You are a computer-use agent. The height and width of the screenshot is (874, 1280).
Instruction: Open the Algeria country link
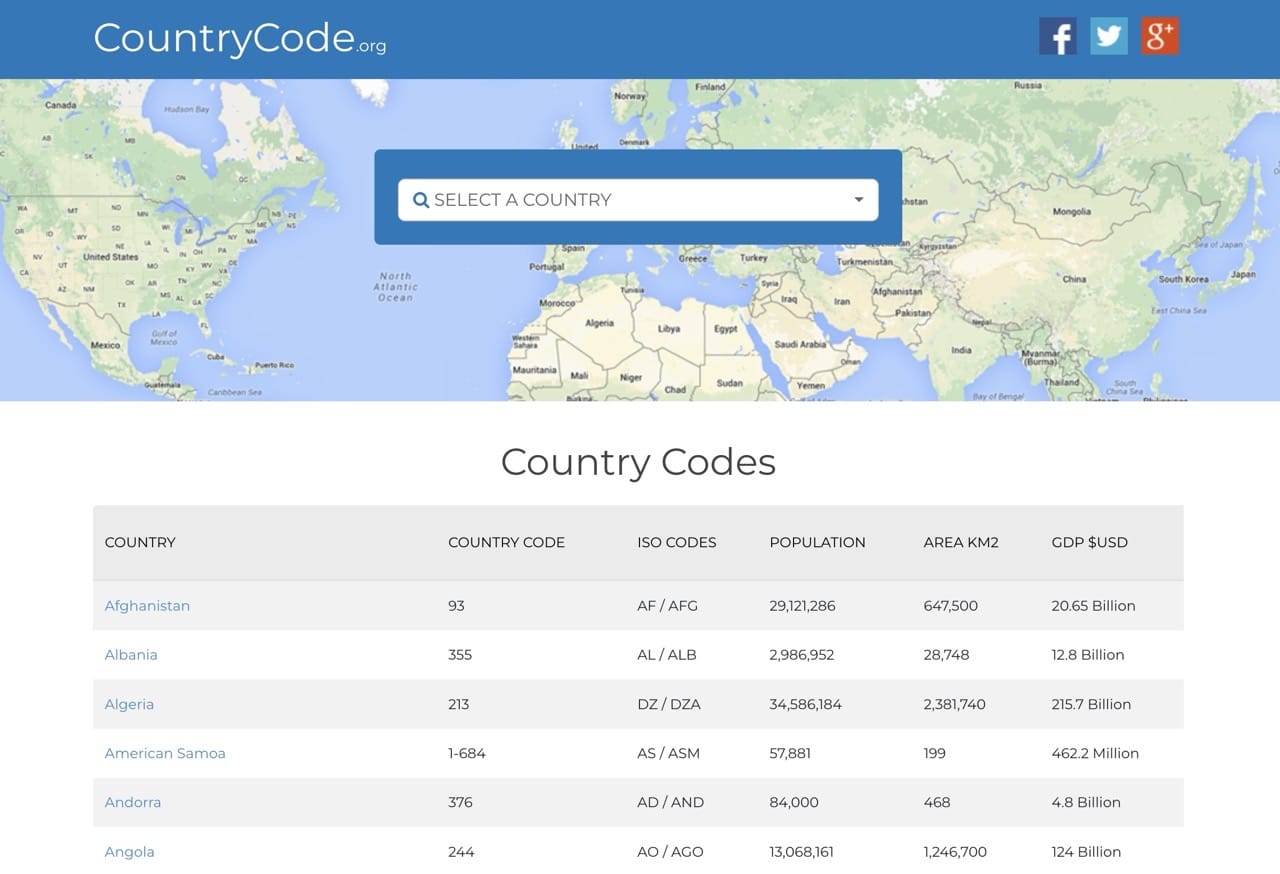click(129, 704)
